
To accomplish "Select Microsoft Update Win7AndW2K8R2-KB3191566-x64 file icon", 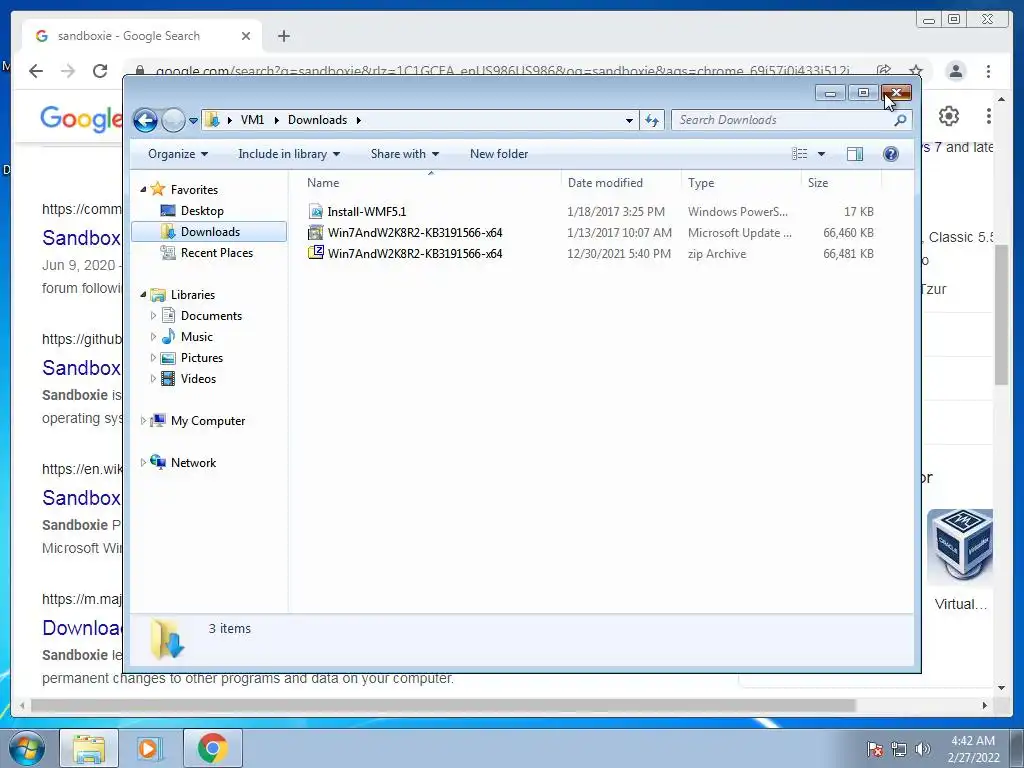I will point(316,232).
